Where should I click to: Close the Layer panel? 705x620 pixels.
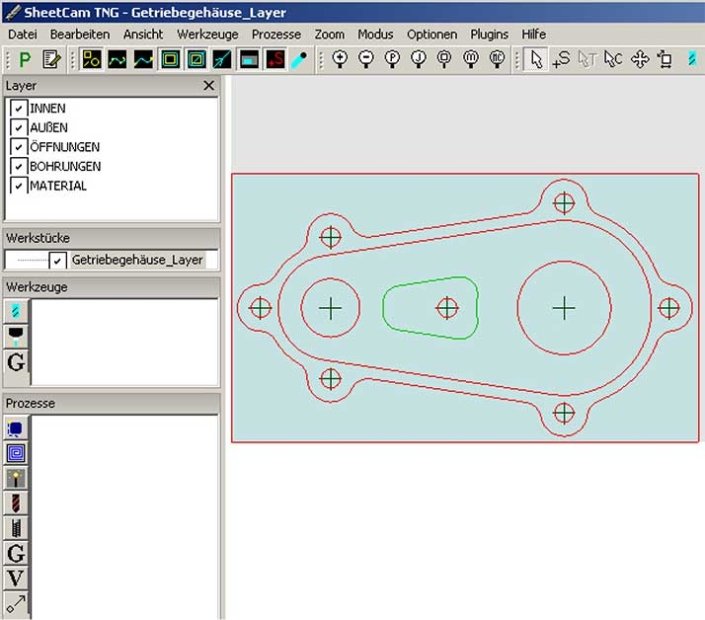coord(209,86)
